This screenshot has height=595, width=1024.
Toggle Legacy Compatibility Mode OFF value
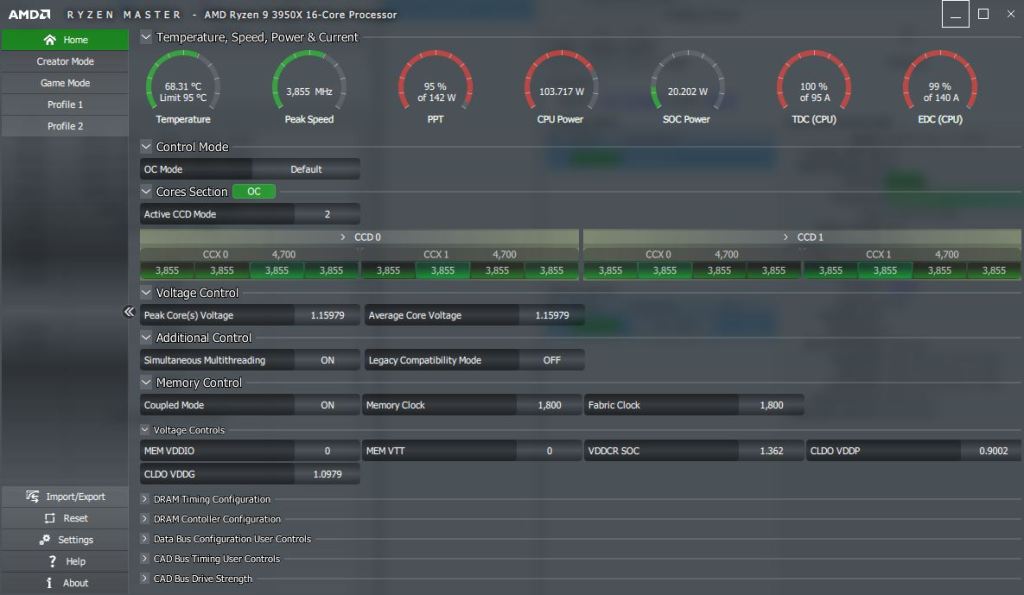click(551, 360)
